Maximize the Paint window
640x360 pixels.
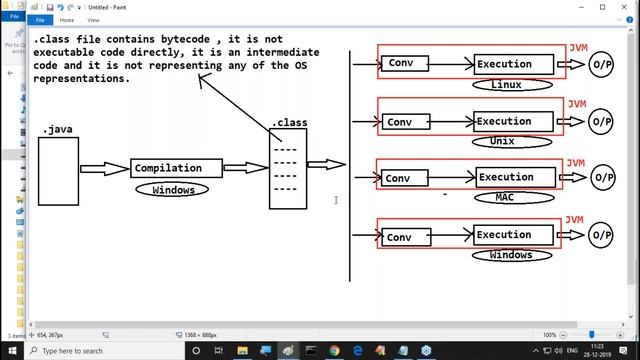[x=602, y=7]
